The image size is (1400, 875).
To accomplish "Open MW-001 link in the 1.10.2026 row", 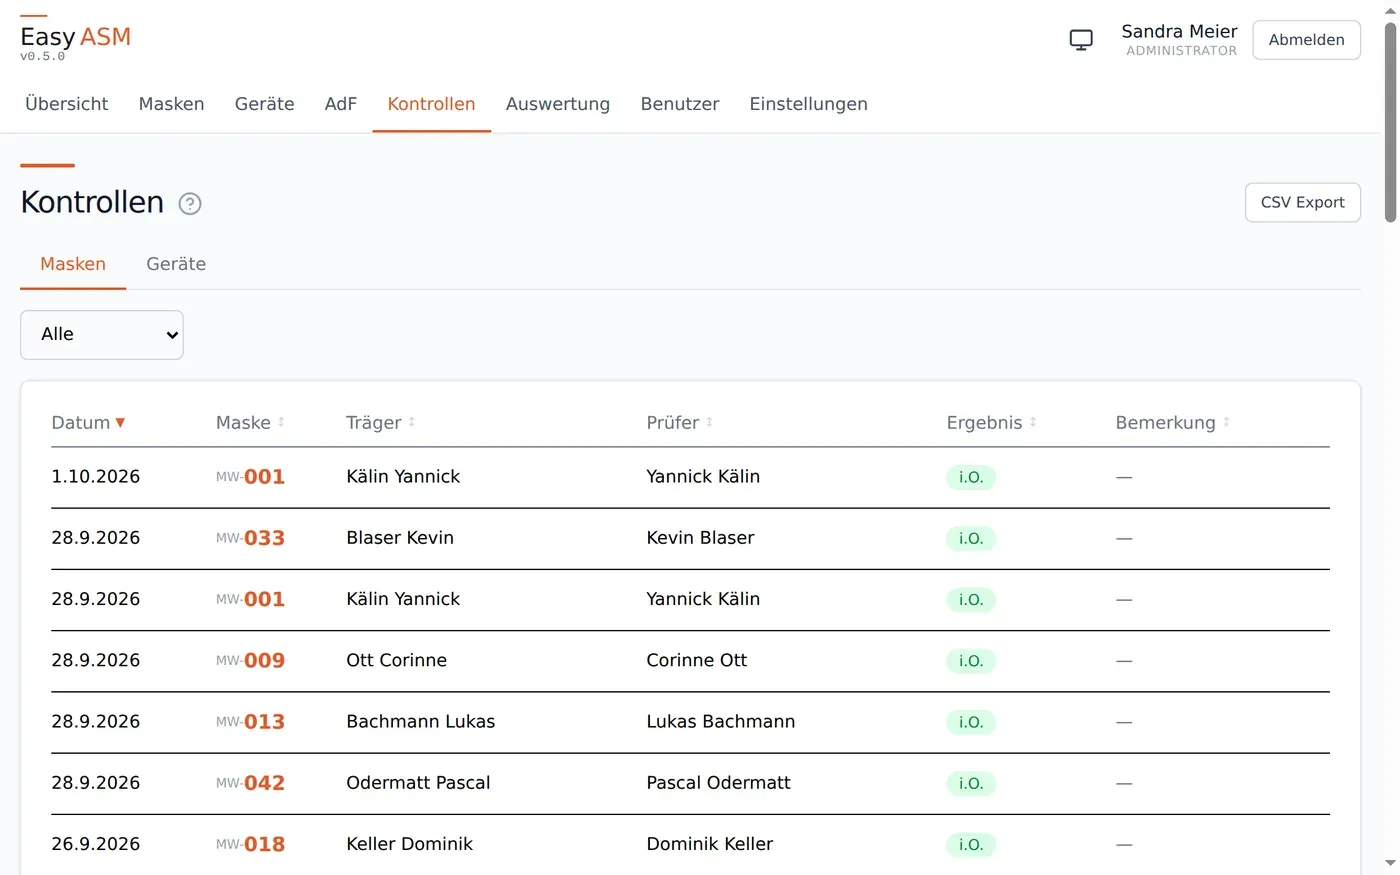I will (x=251, y=477).
